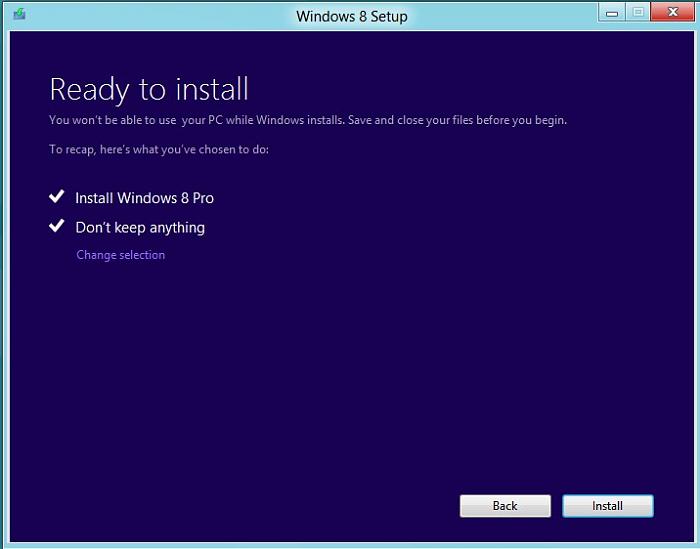Select the text "Install Windows 8 Pro"

[x=144, y=198]
